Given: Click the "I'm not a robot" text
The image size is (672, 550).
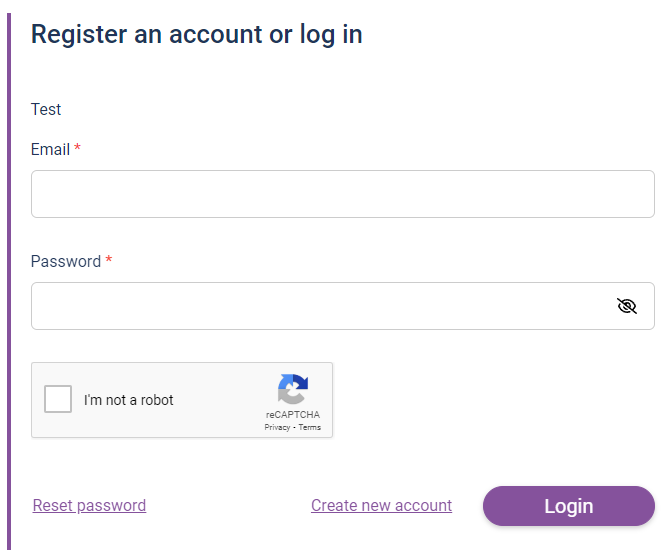Looking at the screenshot, I should [x=129, y=400].
